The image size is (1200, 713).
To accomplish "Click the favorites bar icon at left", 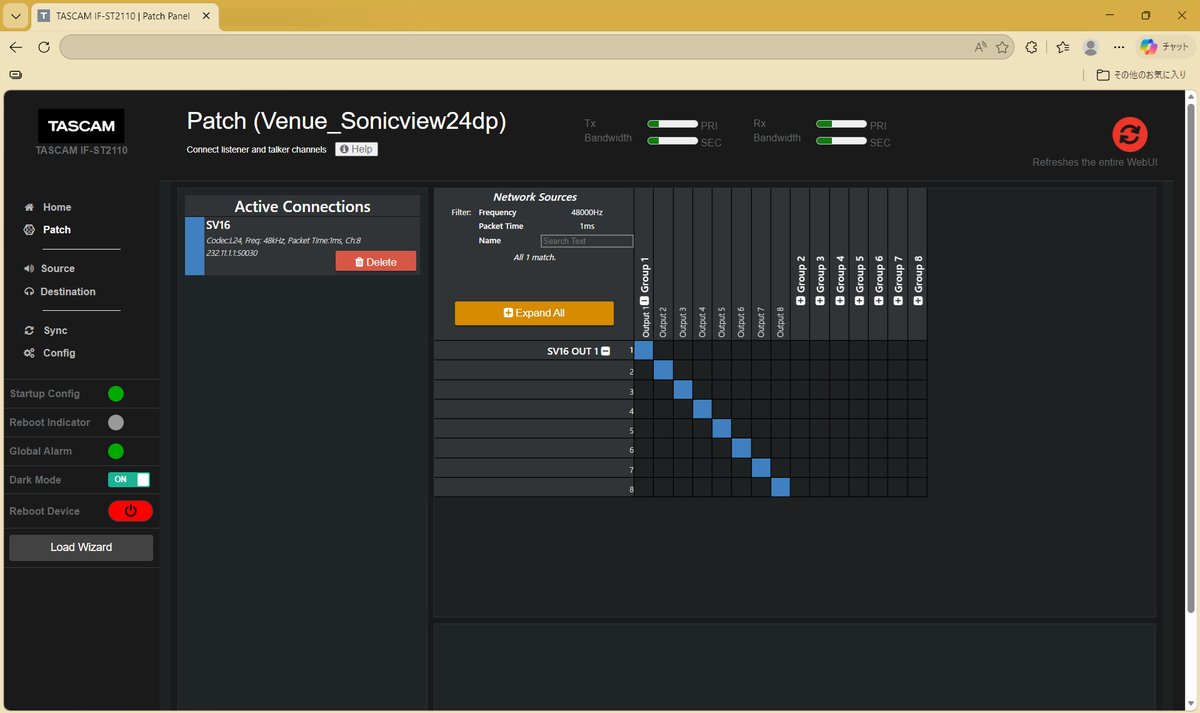I will coord(15,75).
